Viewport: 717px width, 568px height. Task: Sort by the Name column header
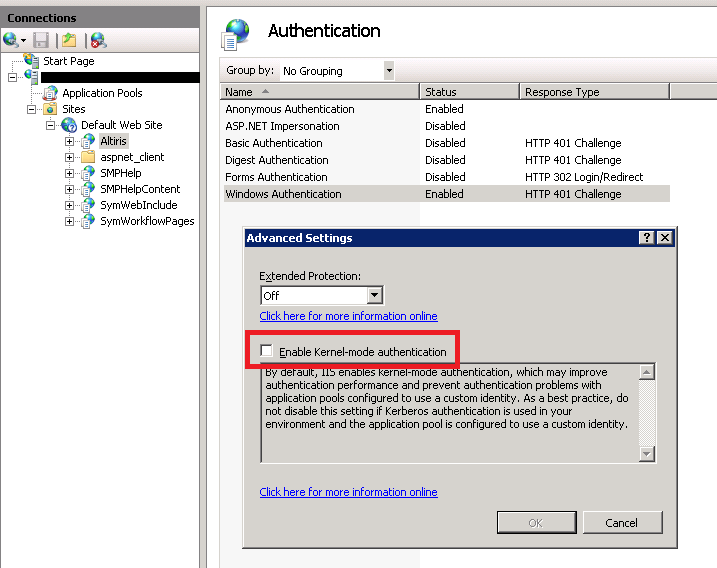(320, 91)
